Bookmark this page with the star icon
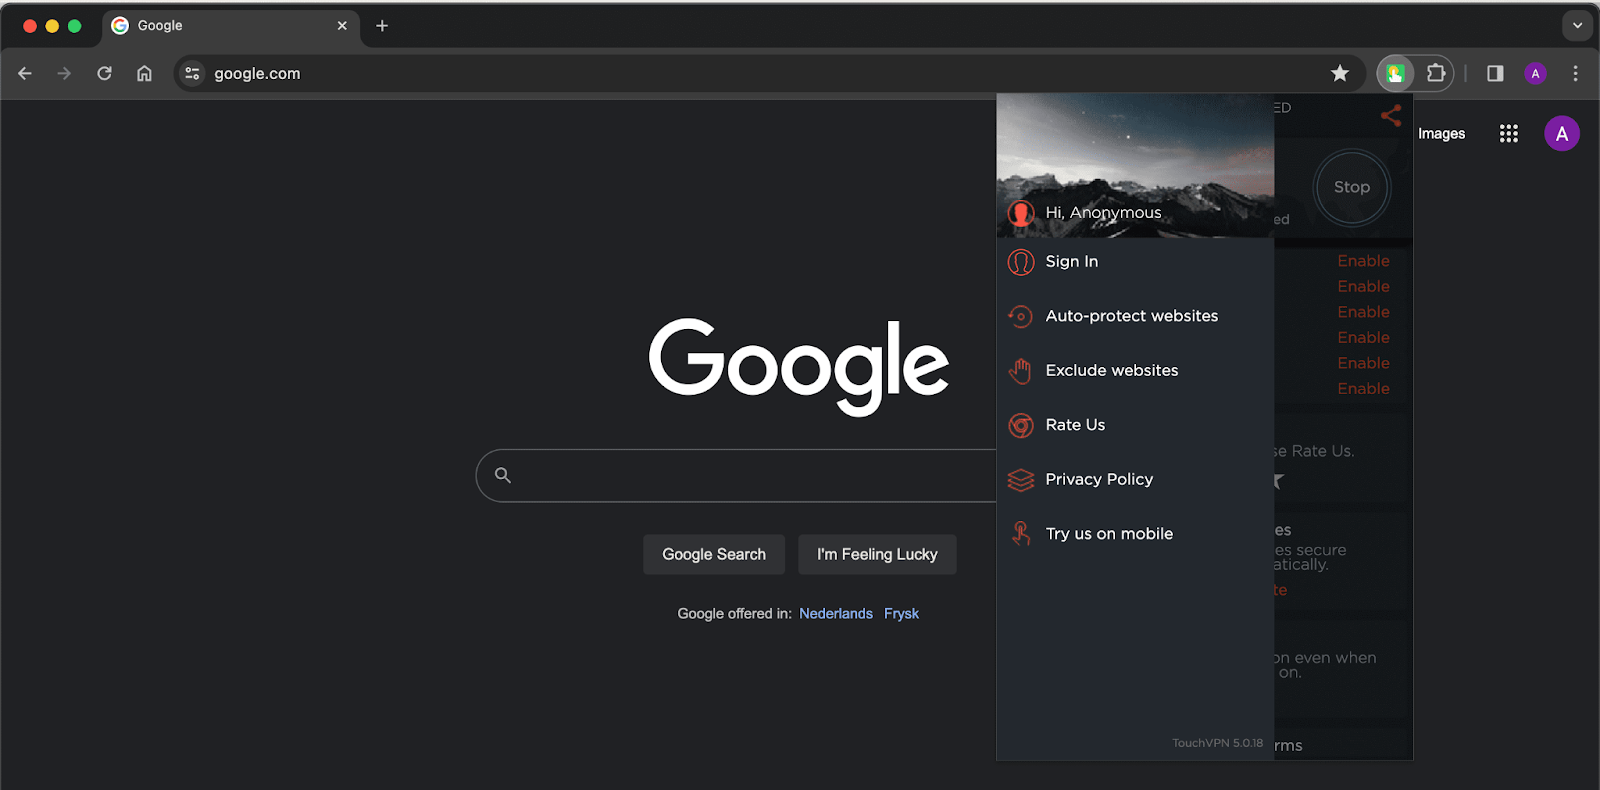The width and height of the screenshot is (1600, 790). pos(1340,73)
